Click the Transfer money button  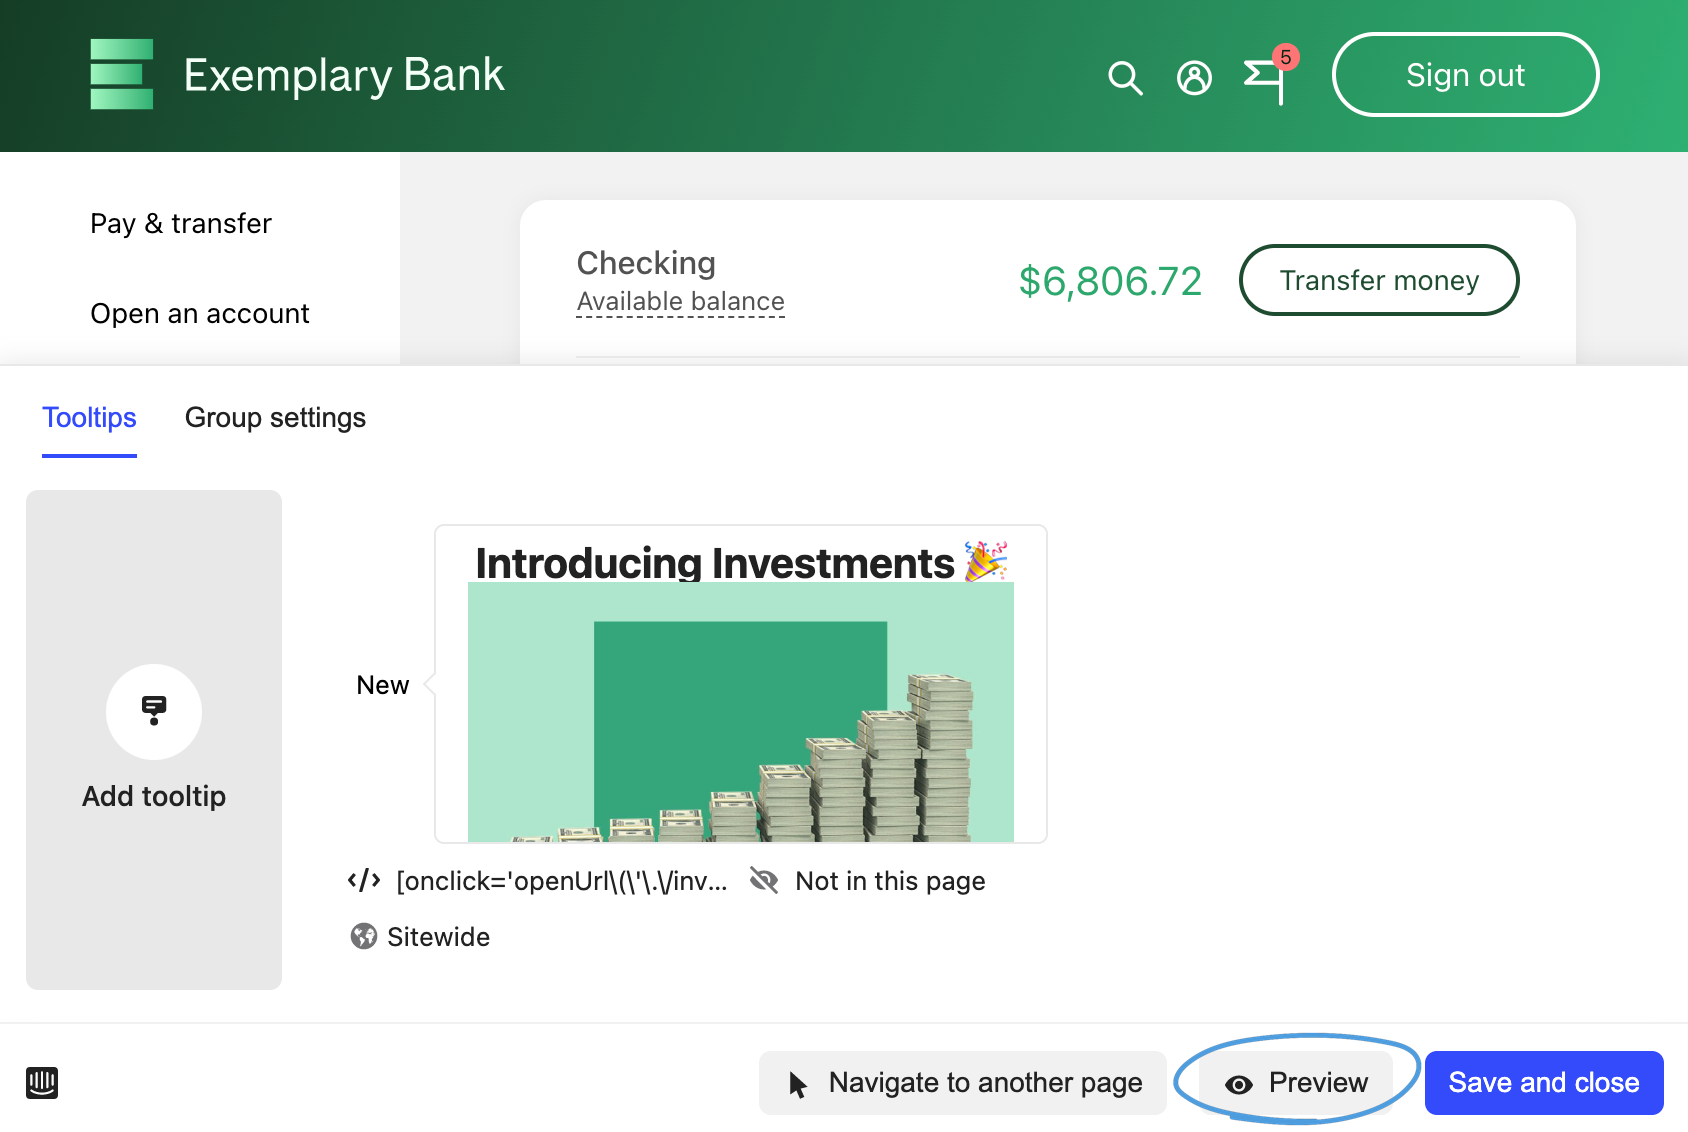(1378, 280)
